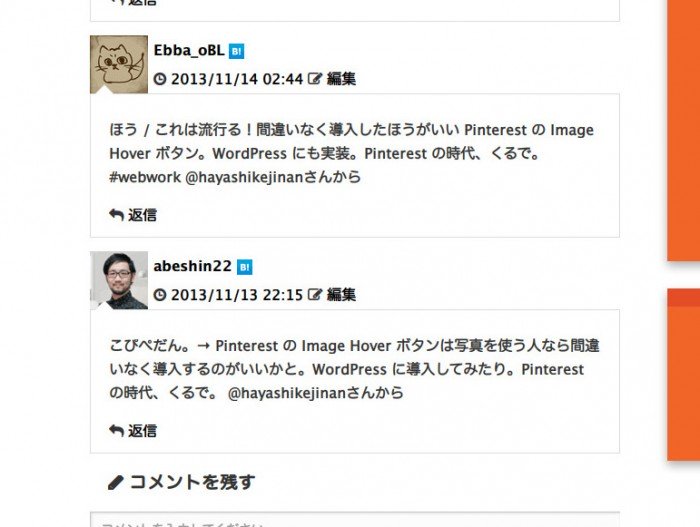Click 編集 on Ebba_oBL's comment
The height and width of the screenshot is (527, 700).
(x=342, y=79)
